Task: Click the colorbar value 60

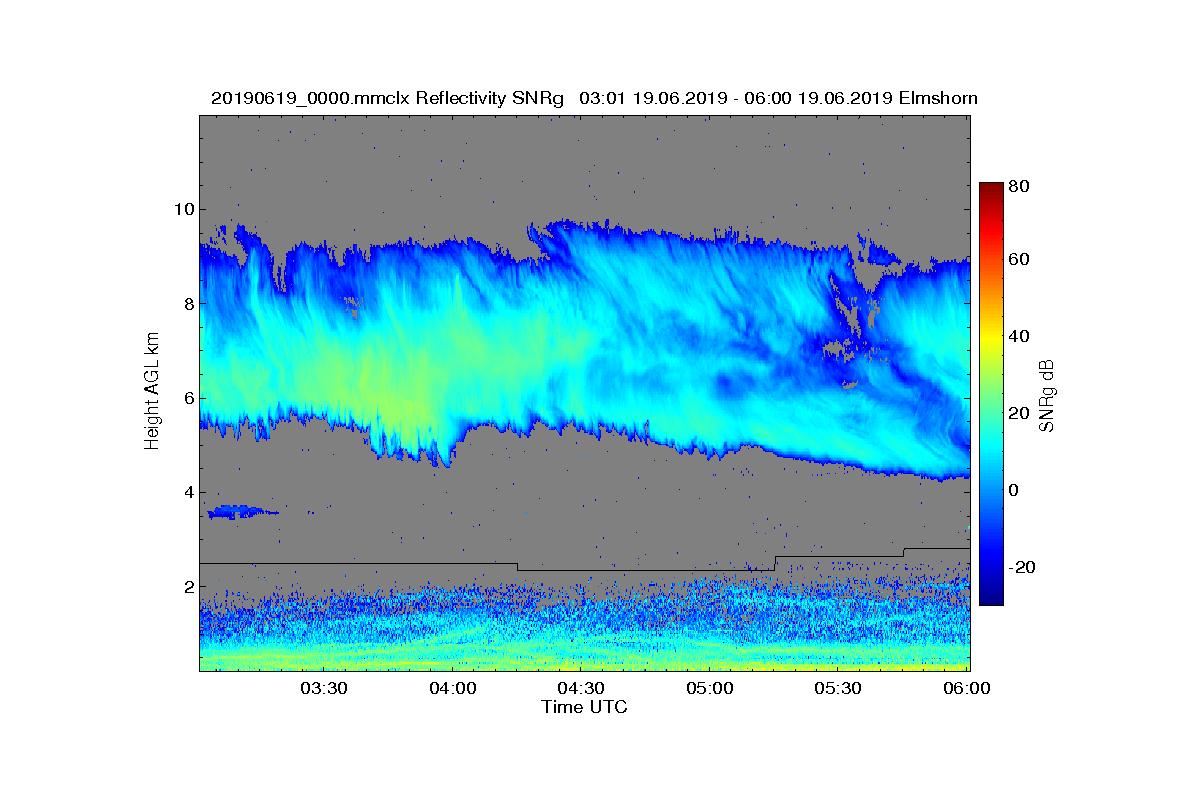Action: click(1020, 260)
